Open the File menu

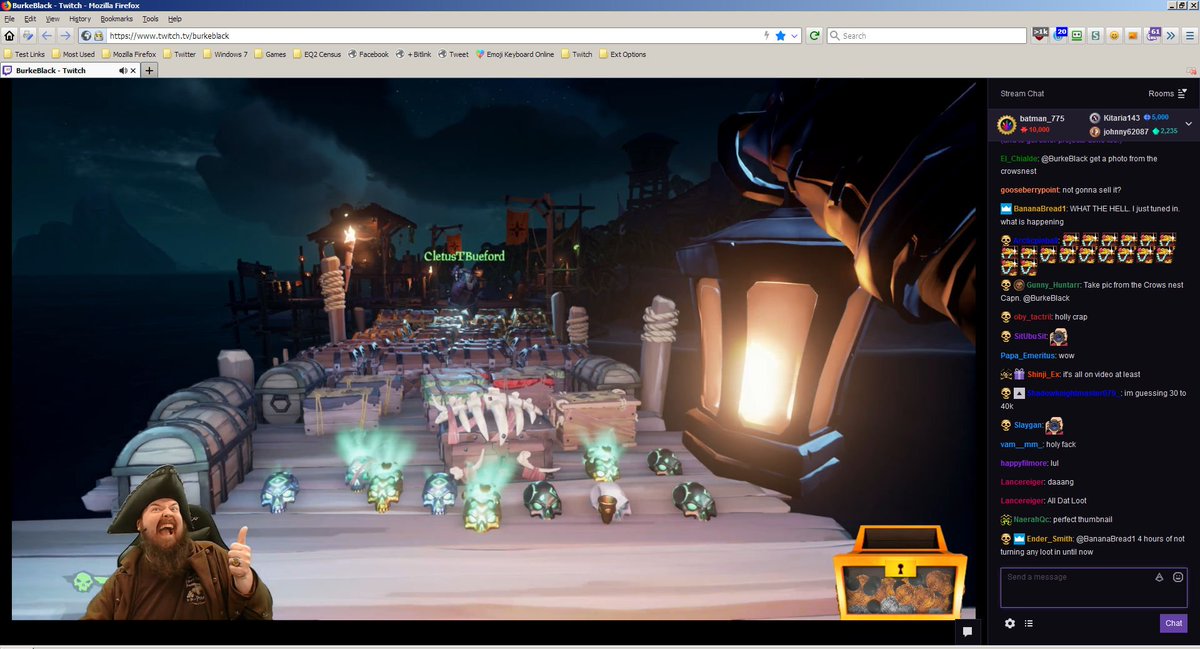click(10, 19)
